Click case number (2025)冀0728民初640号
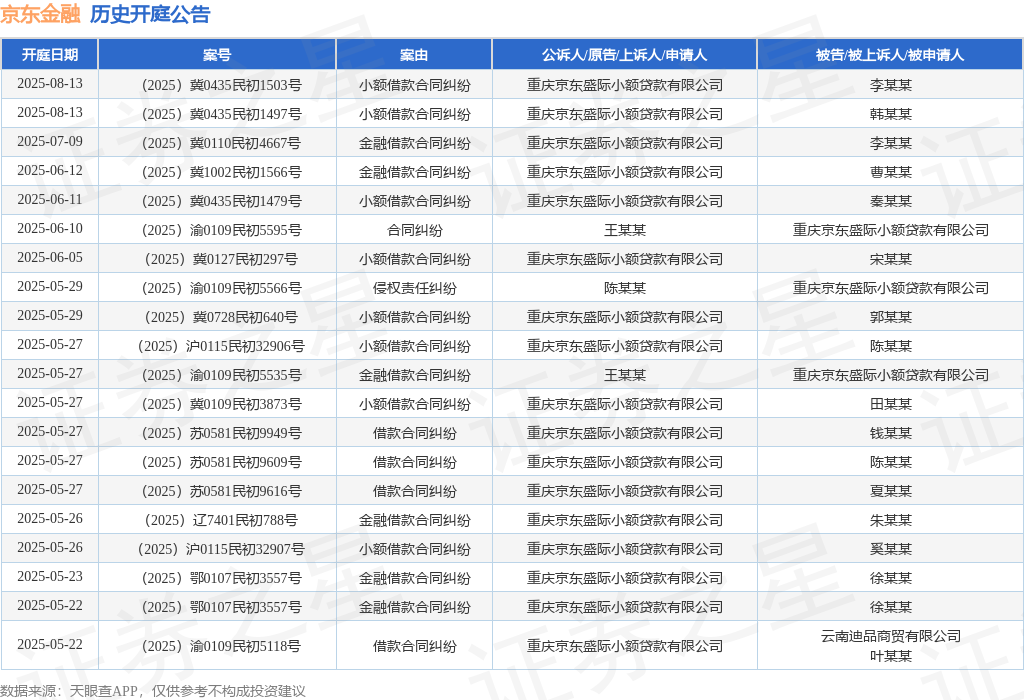 221,317
